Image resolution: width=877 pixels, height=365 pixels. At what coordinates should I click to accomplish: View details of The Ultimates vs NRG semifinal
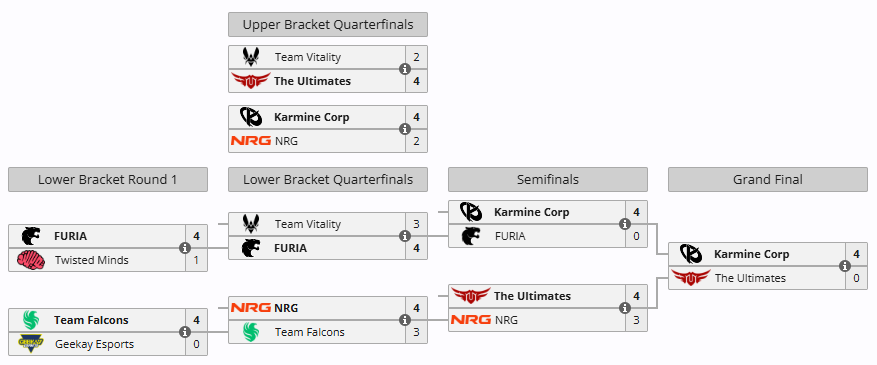point(625,308)
